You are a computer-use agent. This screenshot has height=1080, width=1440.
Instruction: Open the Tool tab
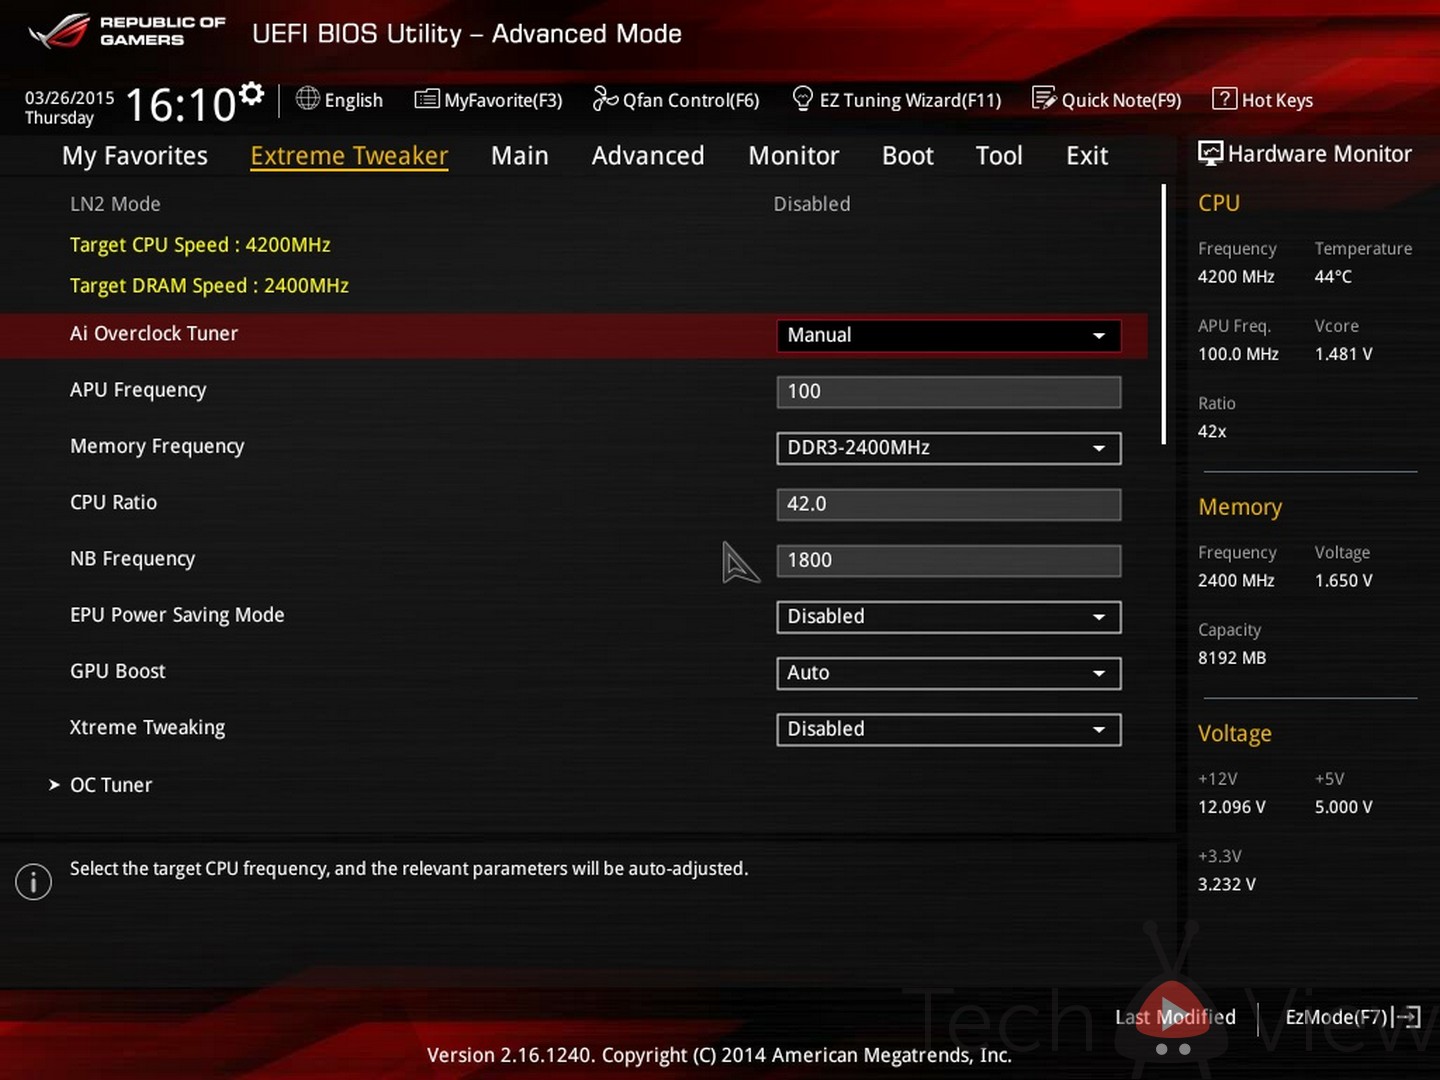click(999, 156)
